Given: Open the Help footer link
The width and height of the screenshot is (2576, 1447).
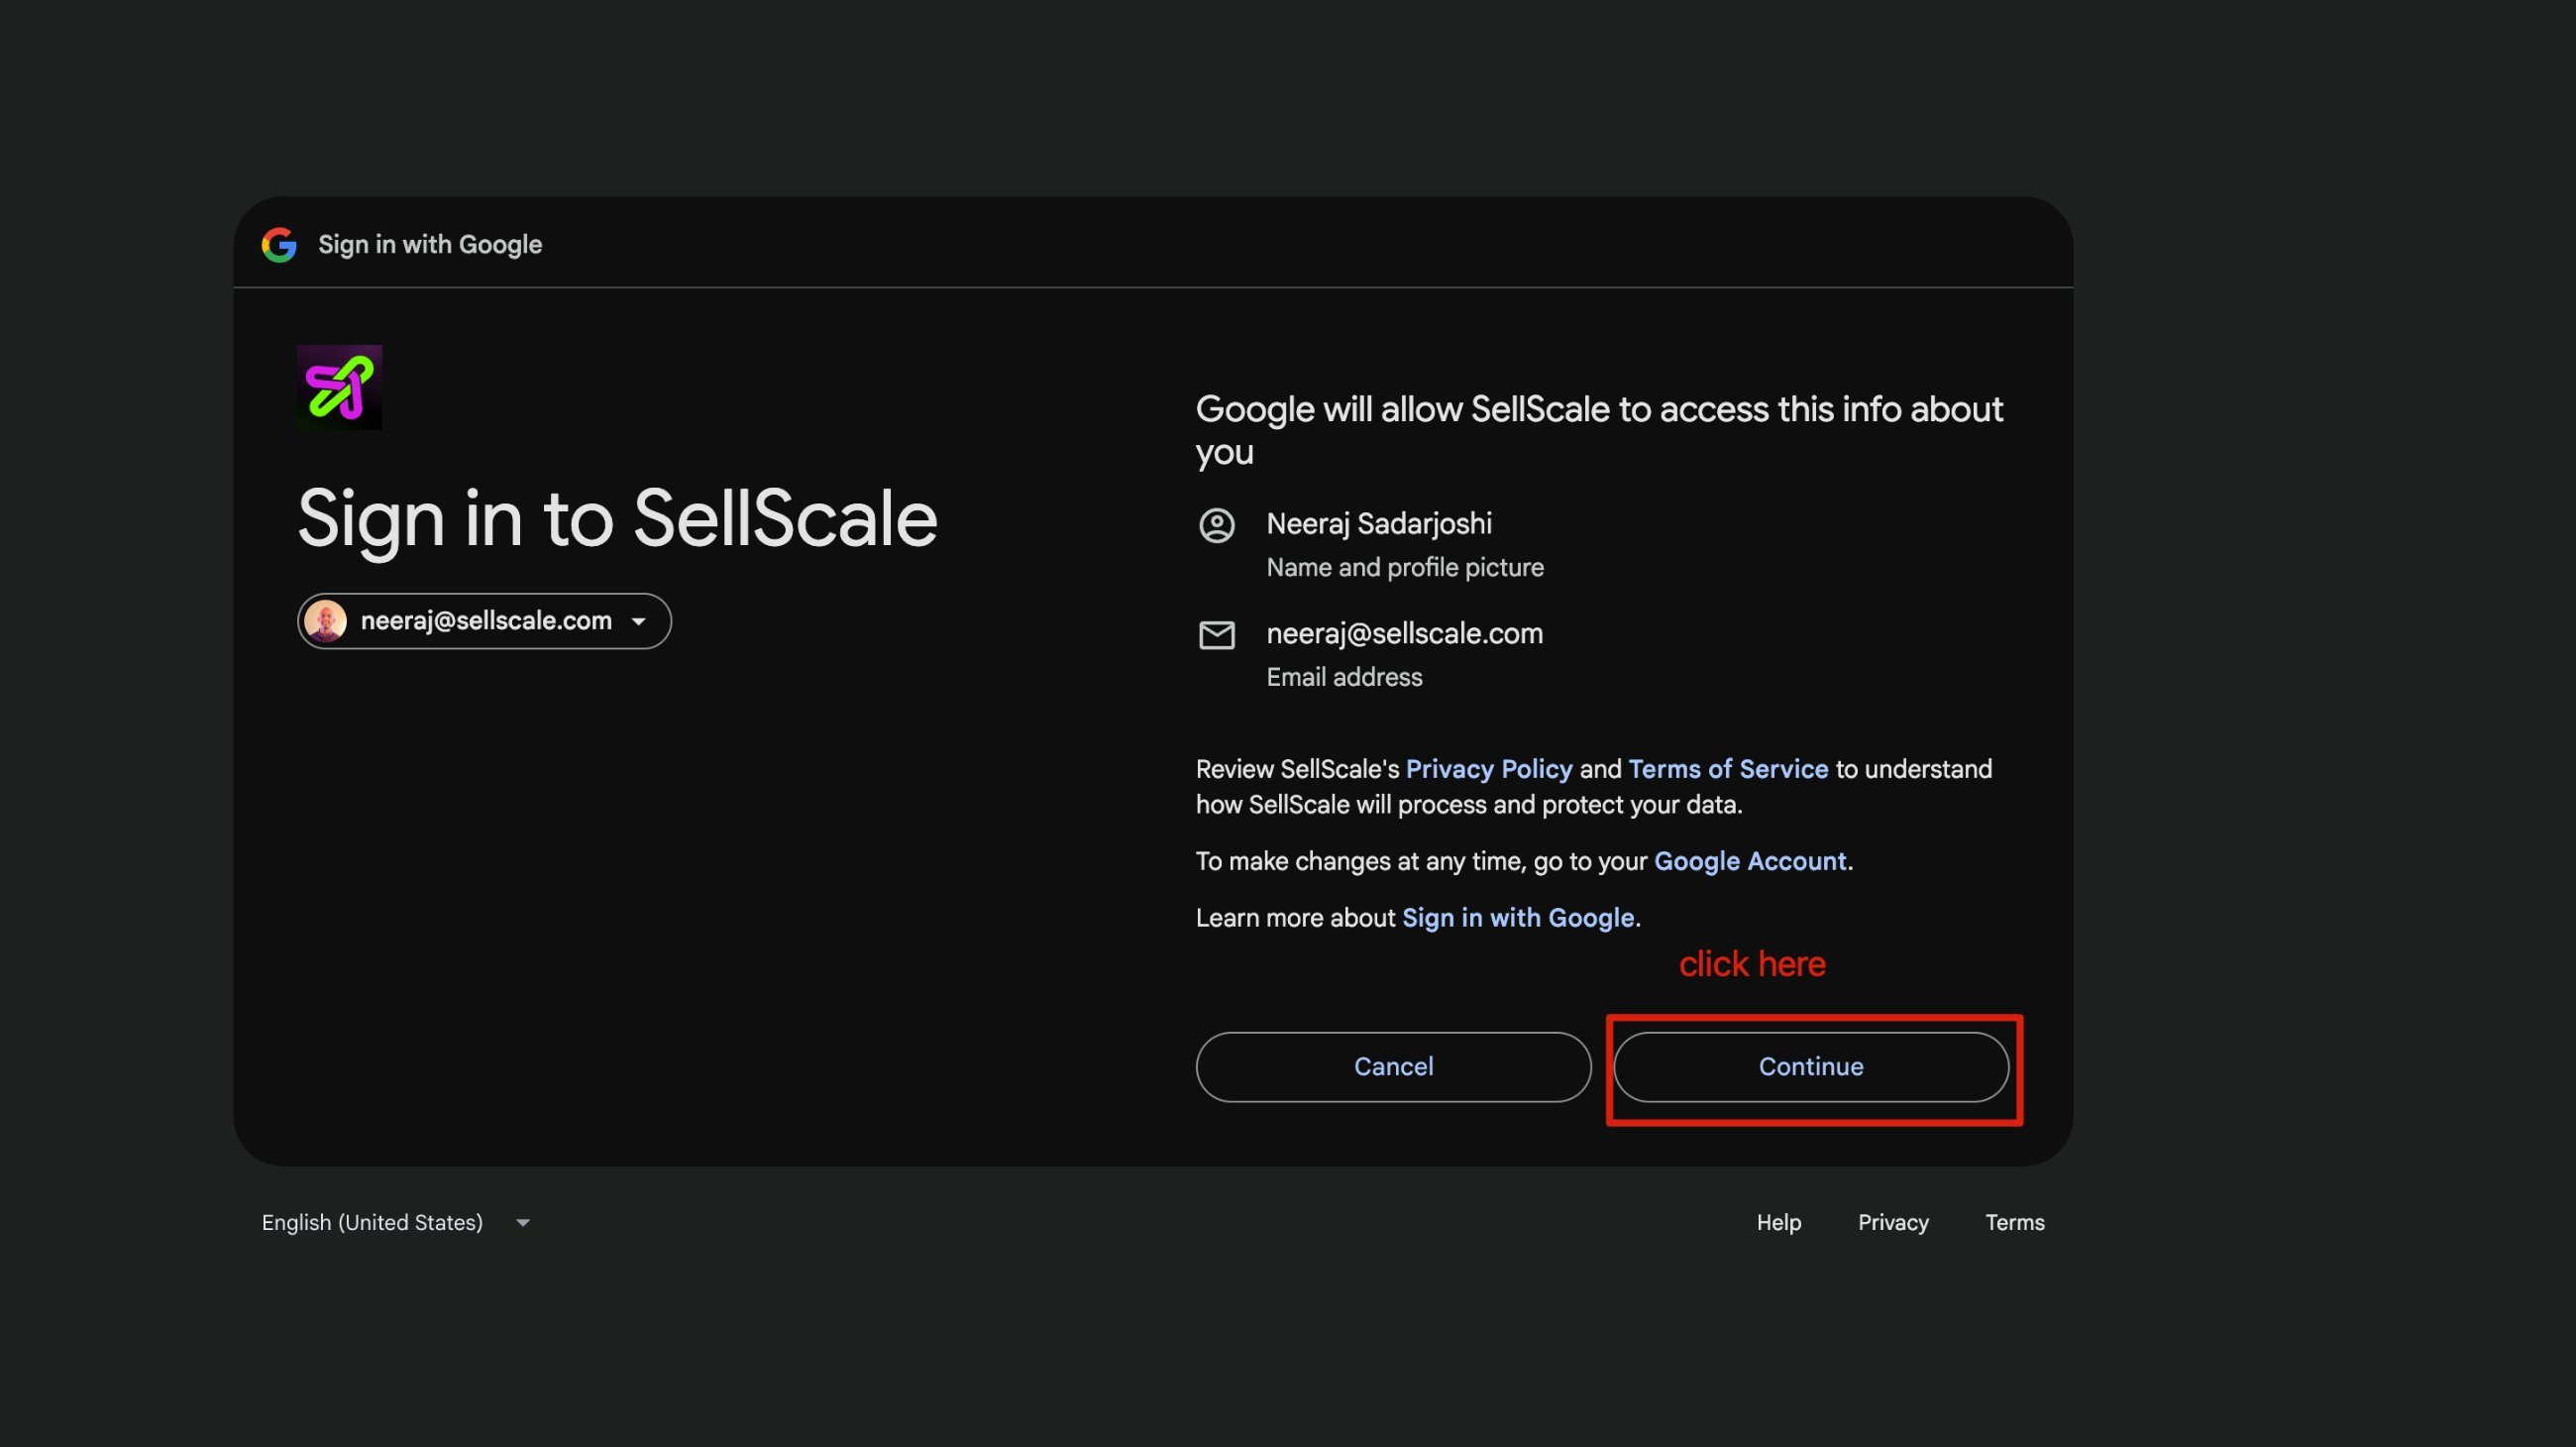Looking at the screenshot, I should coord(1778,1222).
